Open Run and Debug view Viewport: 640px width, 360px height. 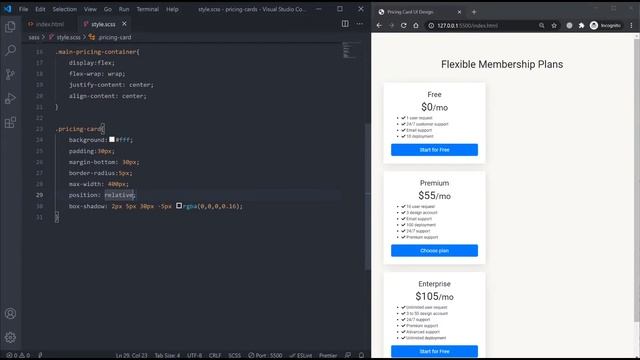click(10, 98)
